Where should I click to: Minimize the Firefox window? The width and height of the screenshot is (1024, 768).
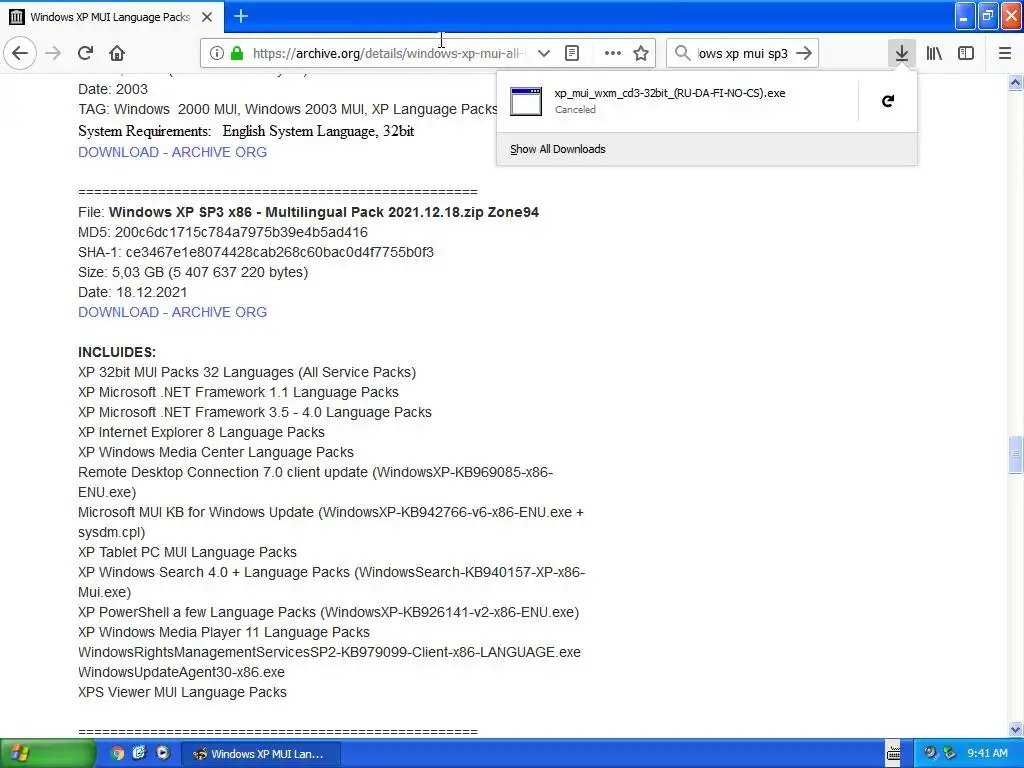(965, 16)
